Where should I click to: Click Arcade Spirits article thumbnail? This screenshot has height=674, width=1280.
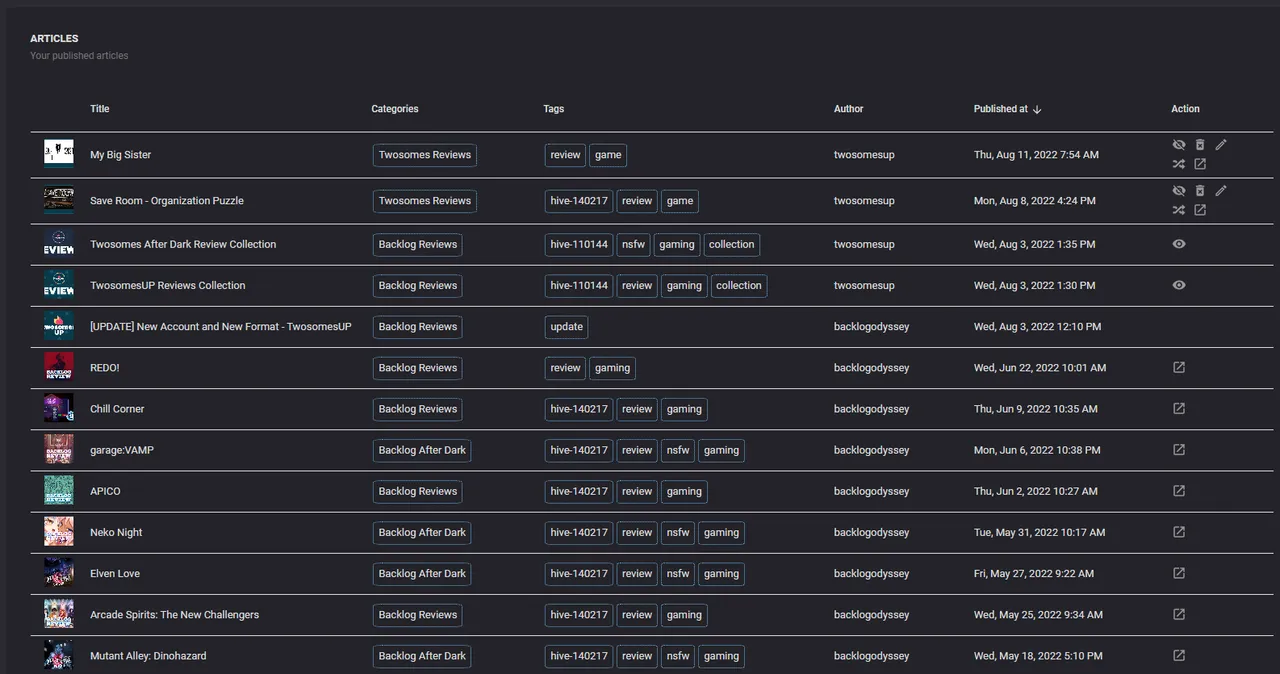59,613
